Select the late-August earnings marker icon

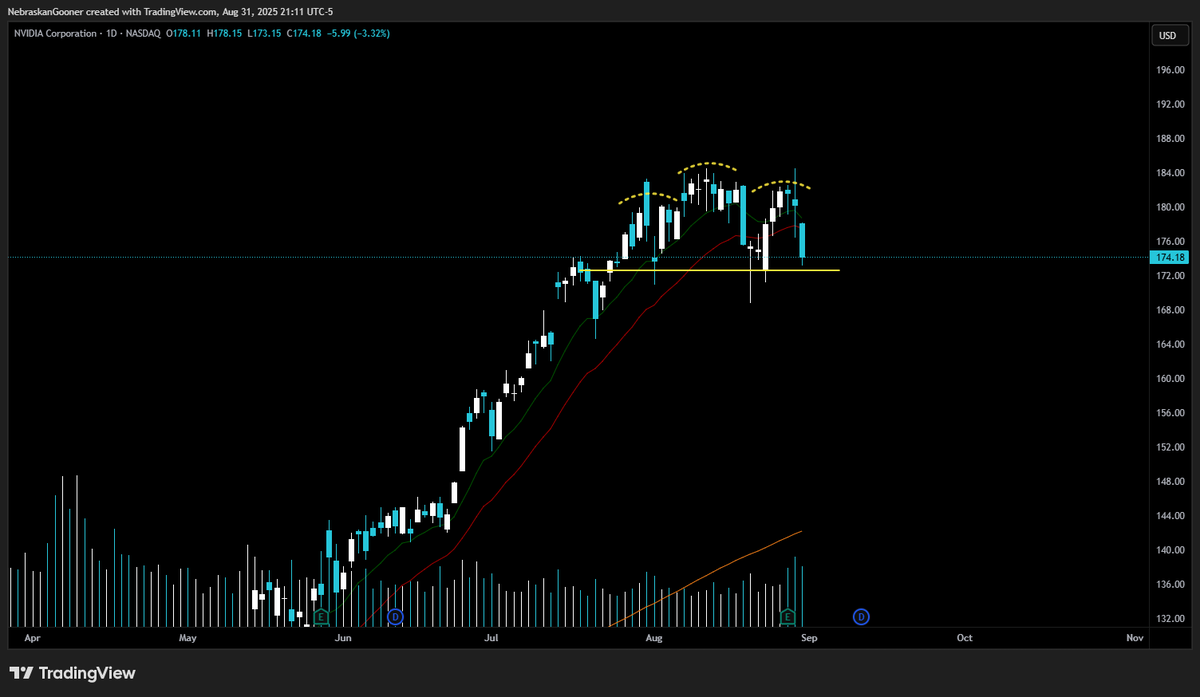point(787,617)
